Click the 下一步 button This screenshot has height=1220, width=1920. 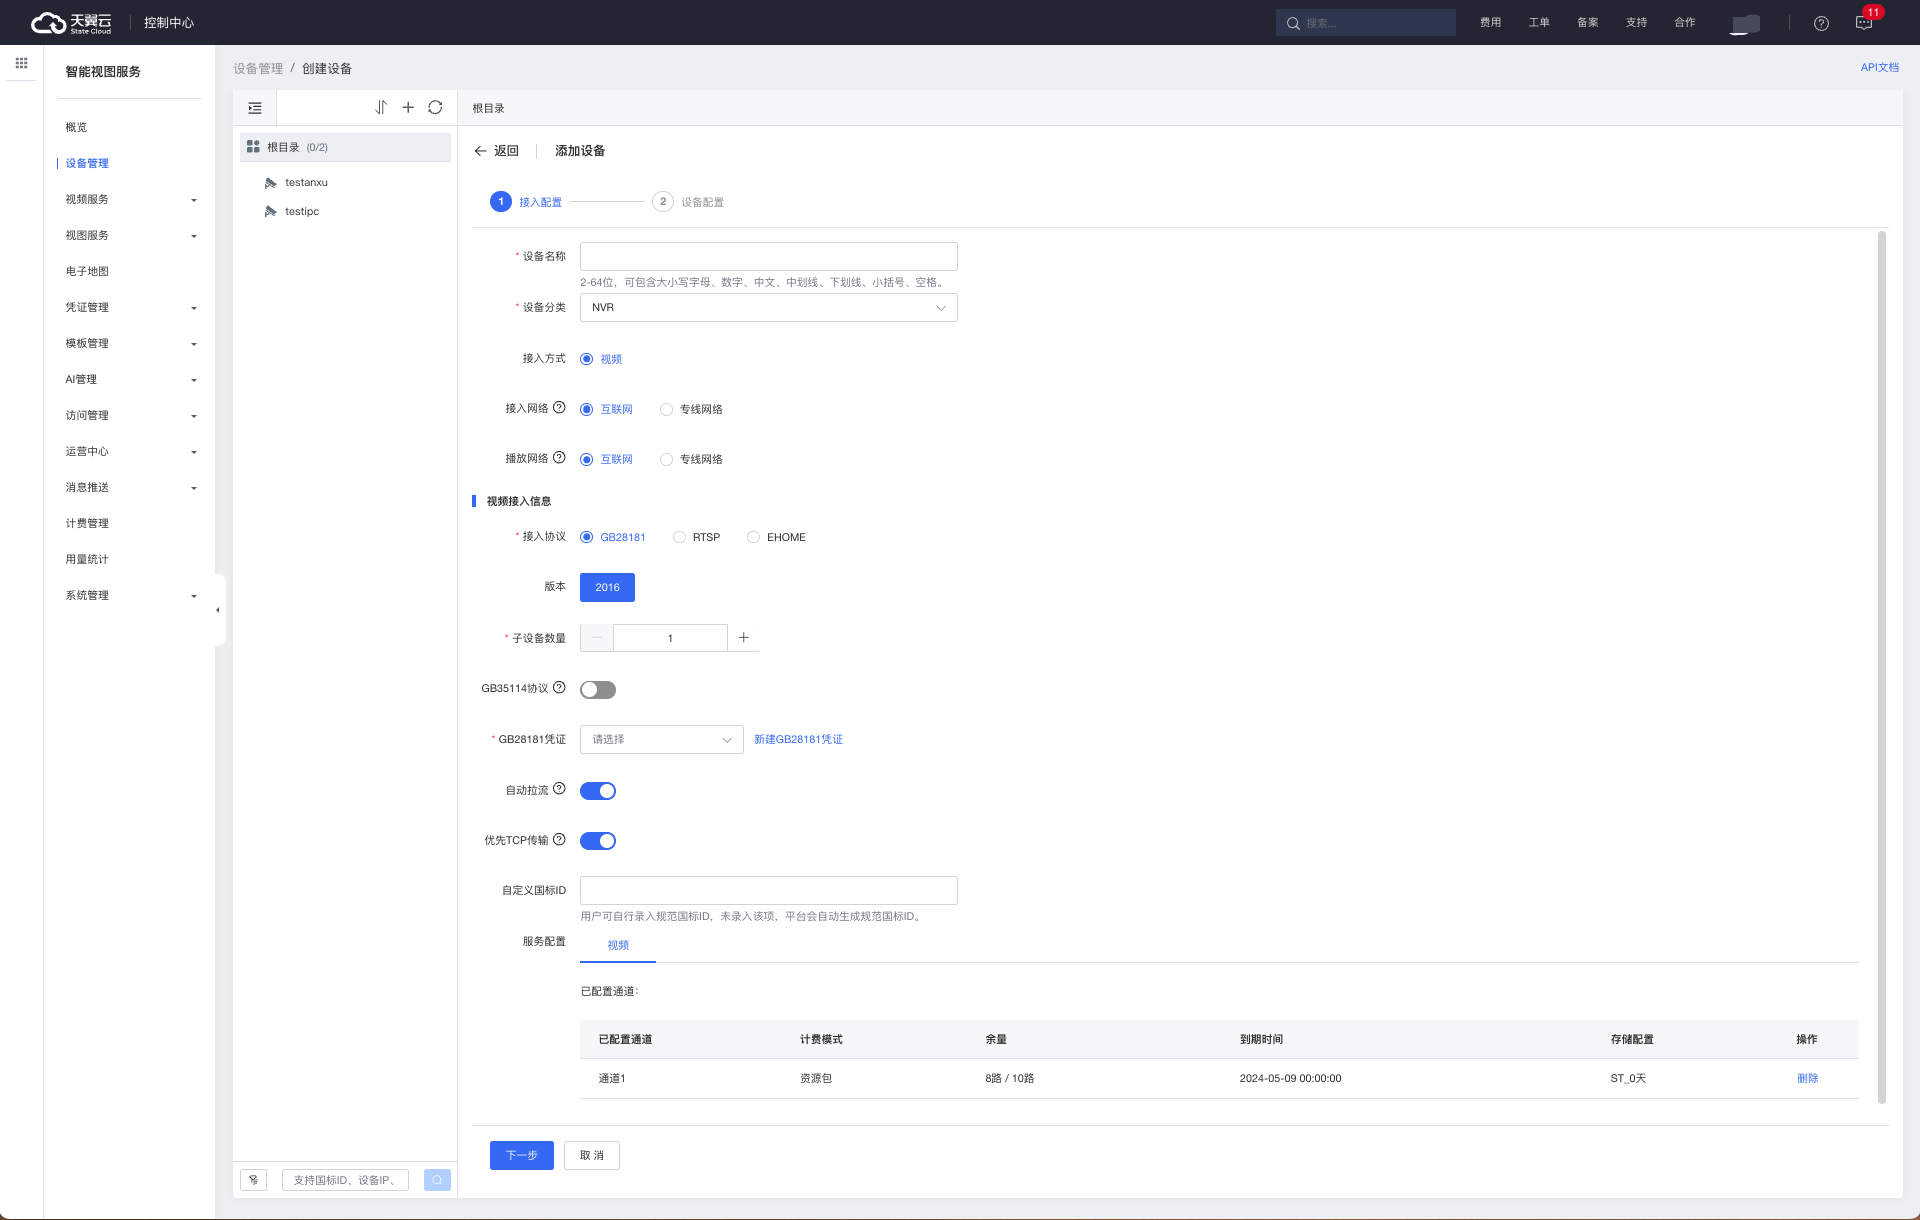click(521, 1155)
